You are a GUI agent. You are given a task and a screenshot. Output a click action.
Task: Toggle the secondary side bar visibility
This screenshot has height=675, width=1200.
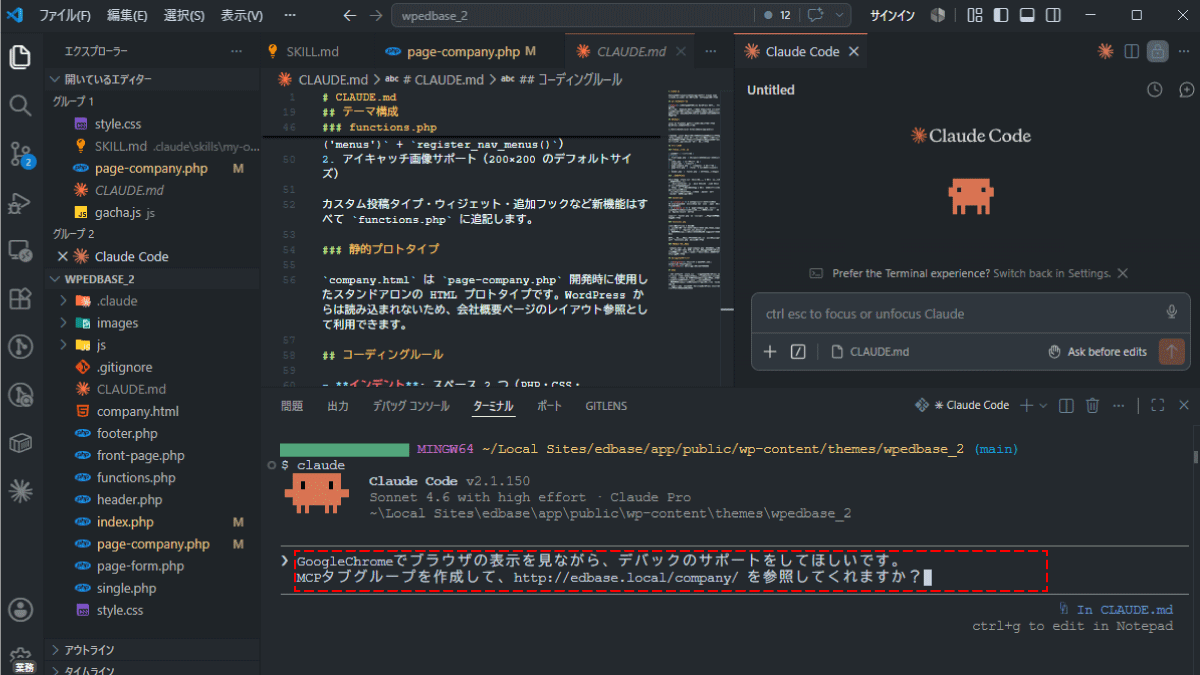tap(1053, 15)
